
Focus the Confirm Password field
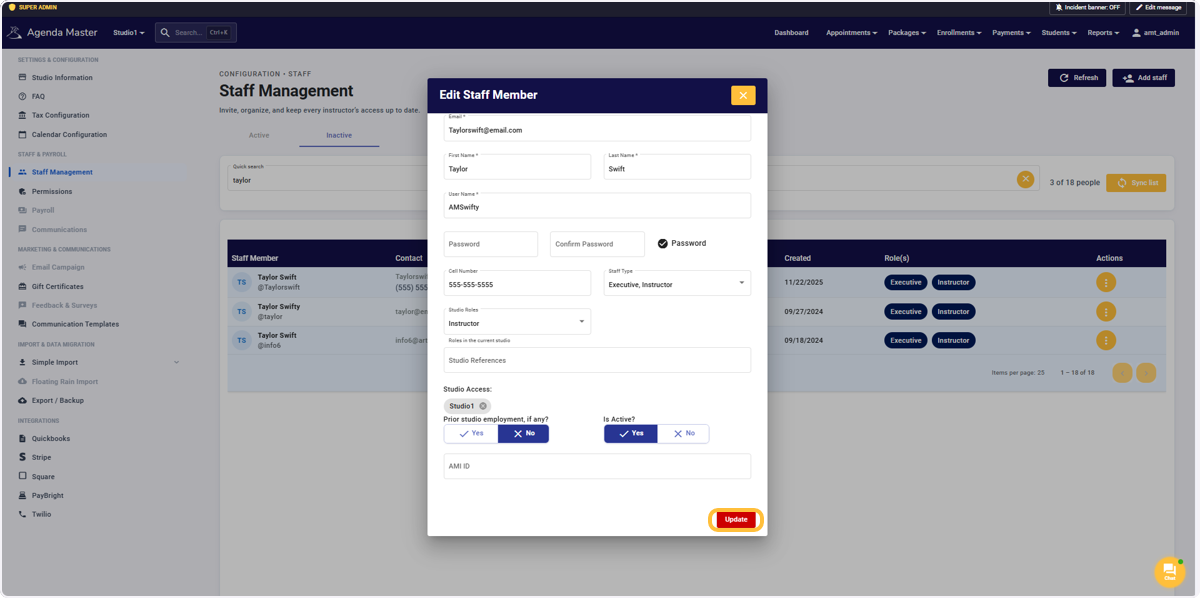[597, 244]
